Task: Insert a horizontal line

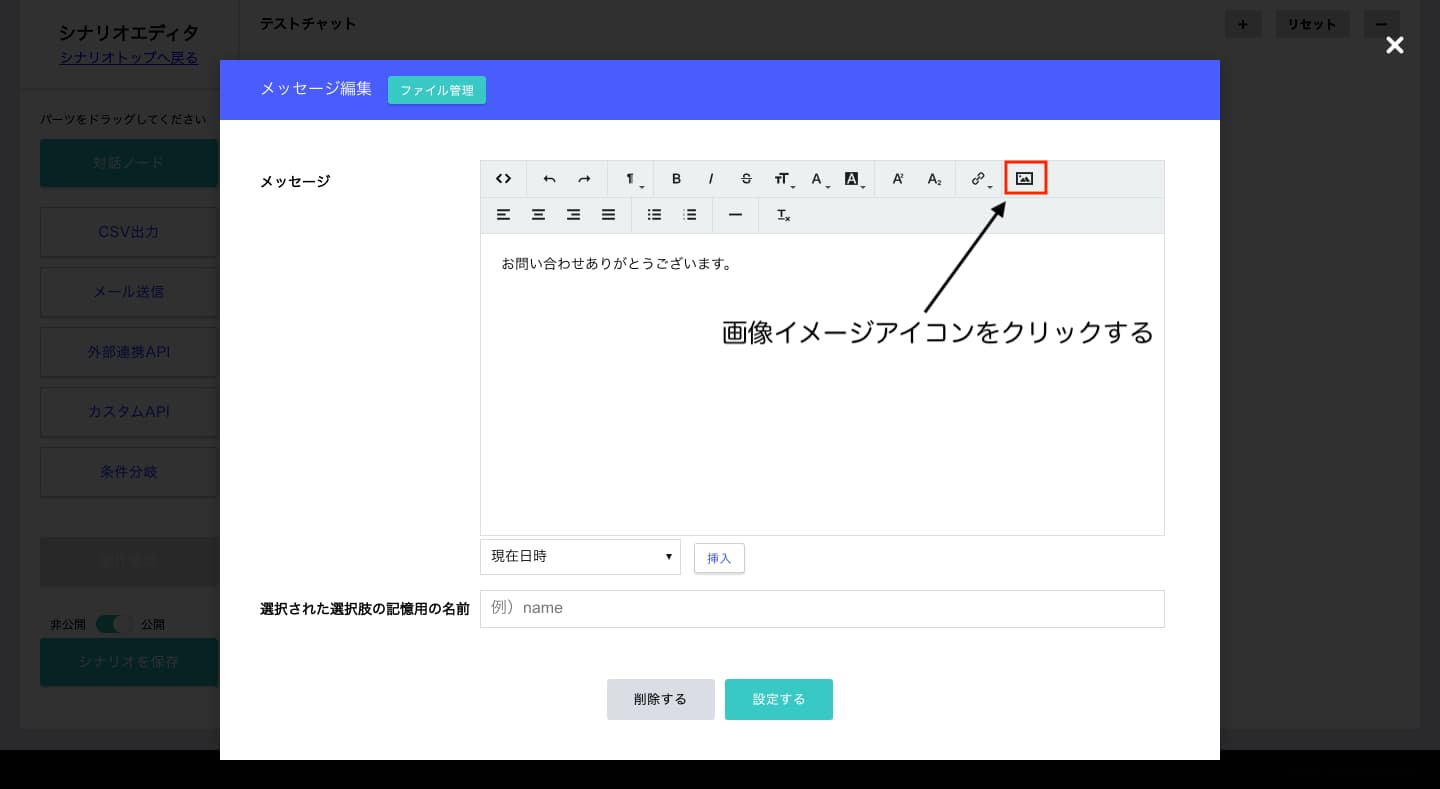Action: pos(735,215)
